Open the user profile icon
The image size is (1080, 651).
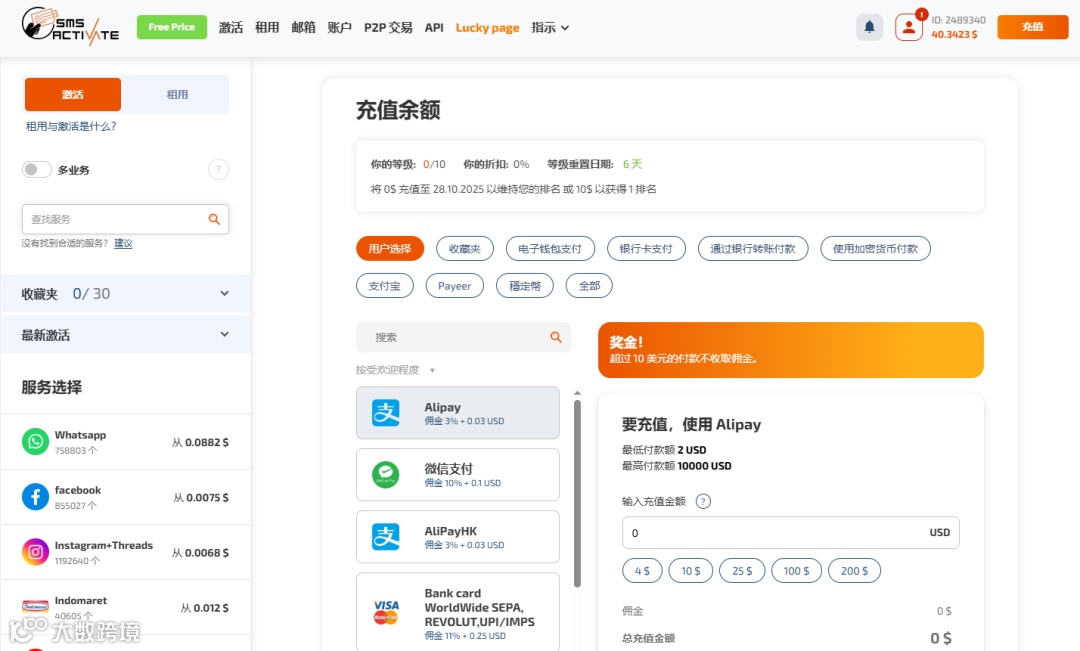point(908,27)
